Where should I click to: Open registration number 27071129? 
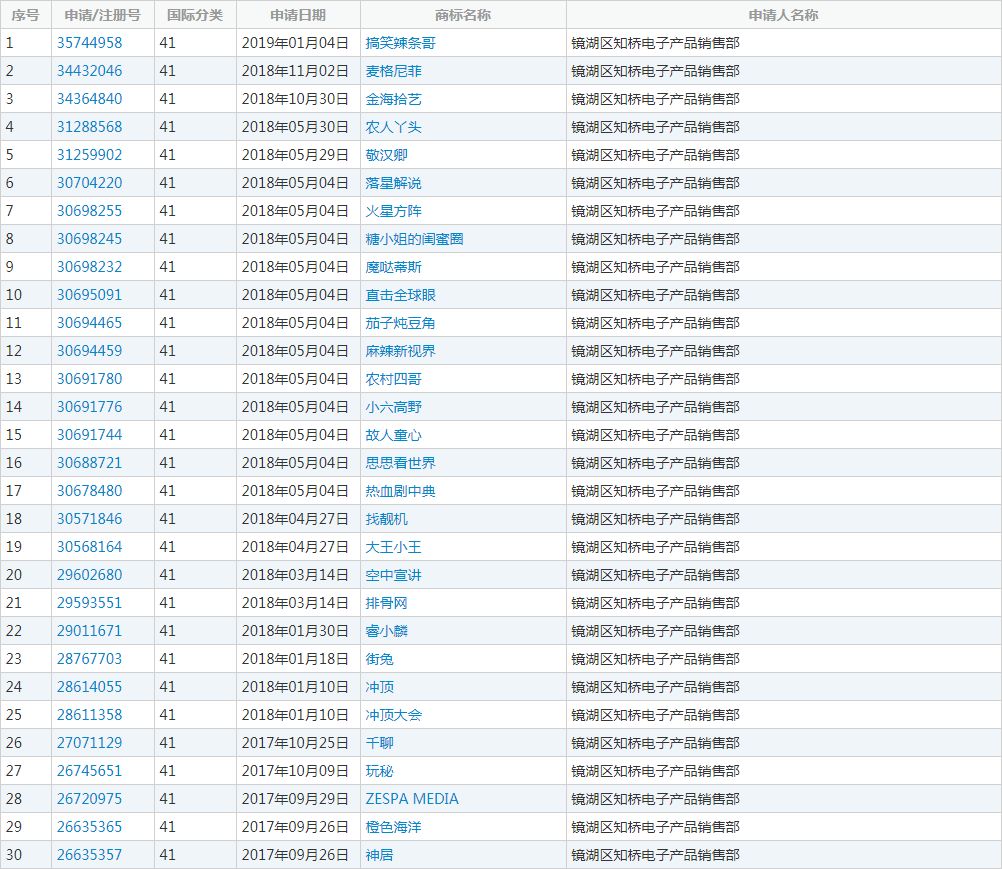(x=89, y=743)
